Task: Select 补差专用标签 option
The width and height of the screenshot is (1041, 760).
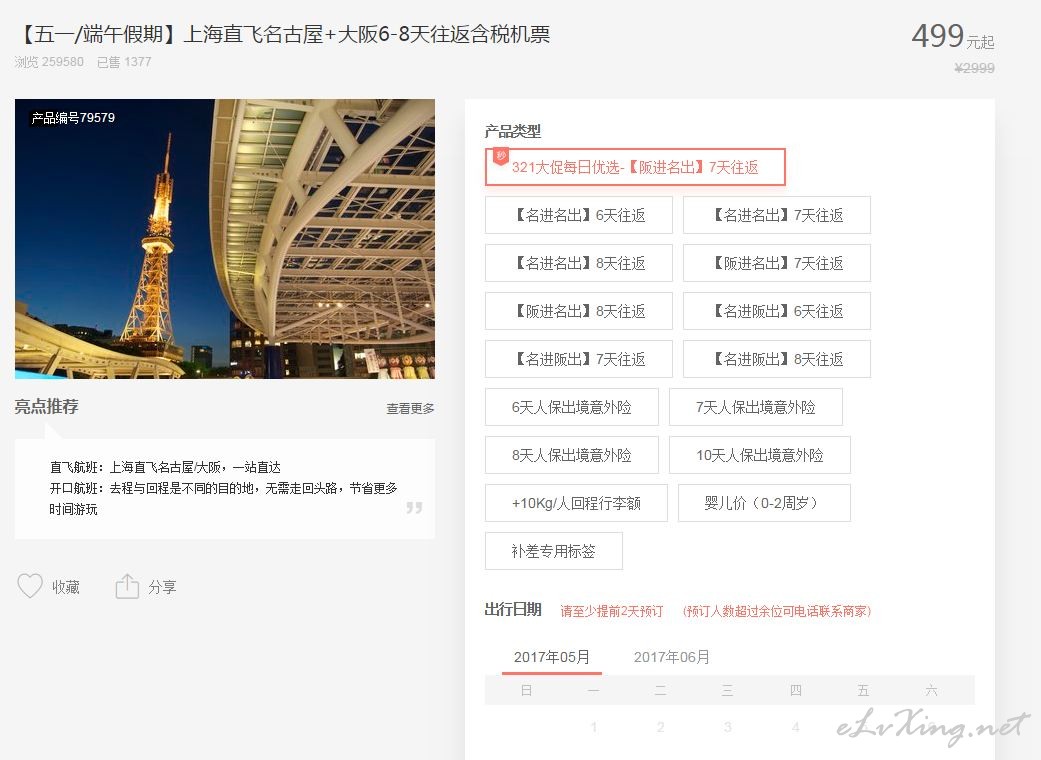Action: tap(554, 551)
